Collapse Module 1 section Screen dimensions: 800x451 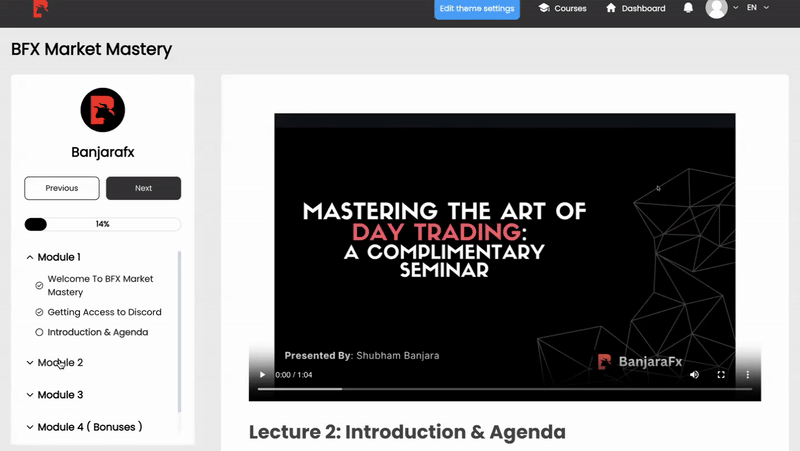click(x=53, y=257)
